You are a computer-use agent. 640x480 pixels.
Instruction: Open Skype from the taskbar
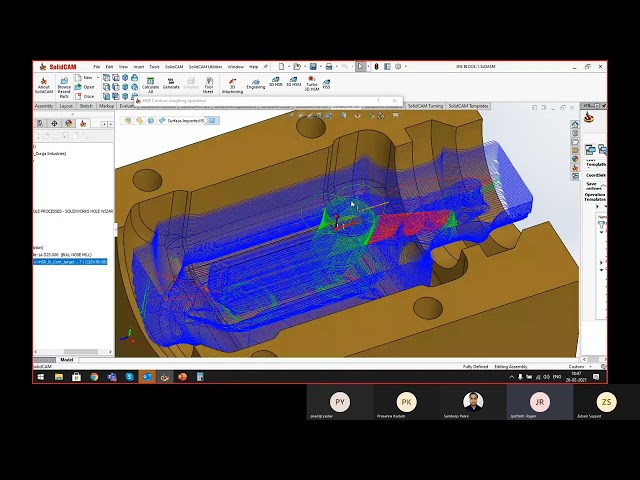pos(130,377)
